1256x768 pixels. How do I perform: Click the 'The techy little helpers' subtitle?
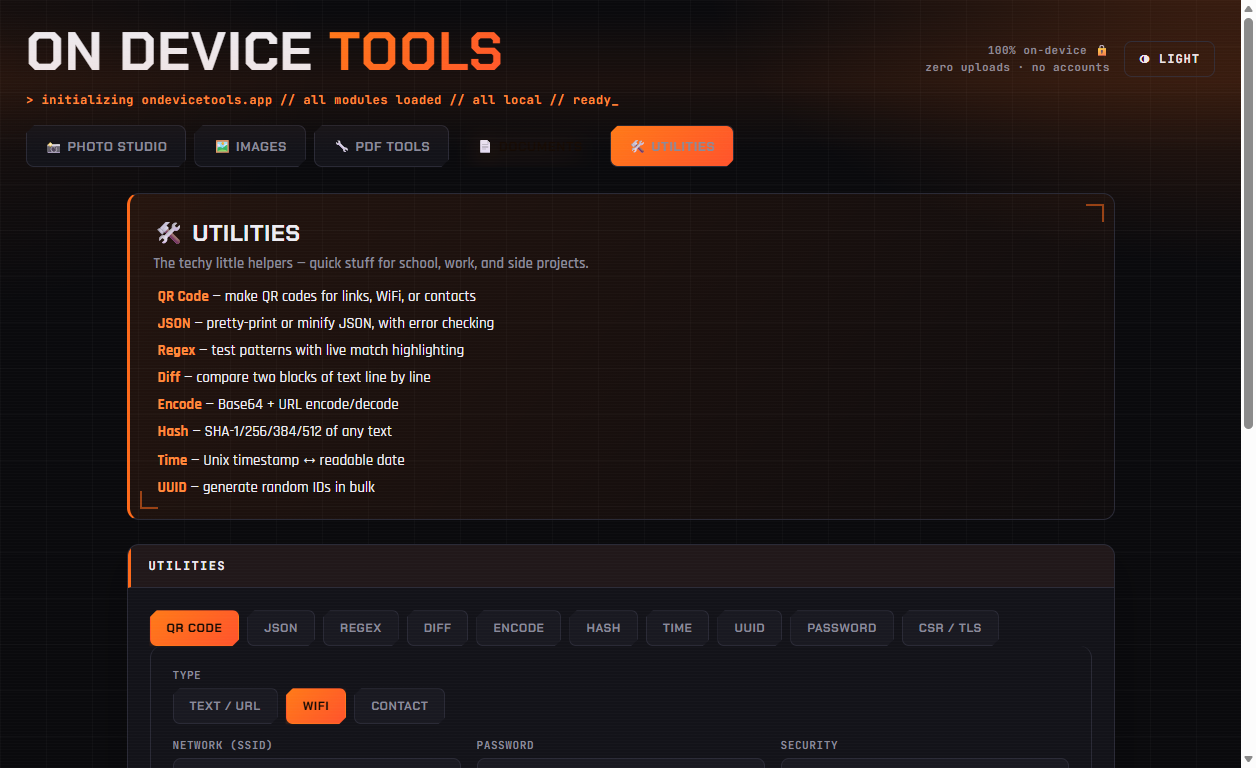(x=371, y=263)
